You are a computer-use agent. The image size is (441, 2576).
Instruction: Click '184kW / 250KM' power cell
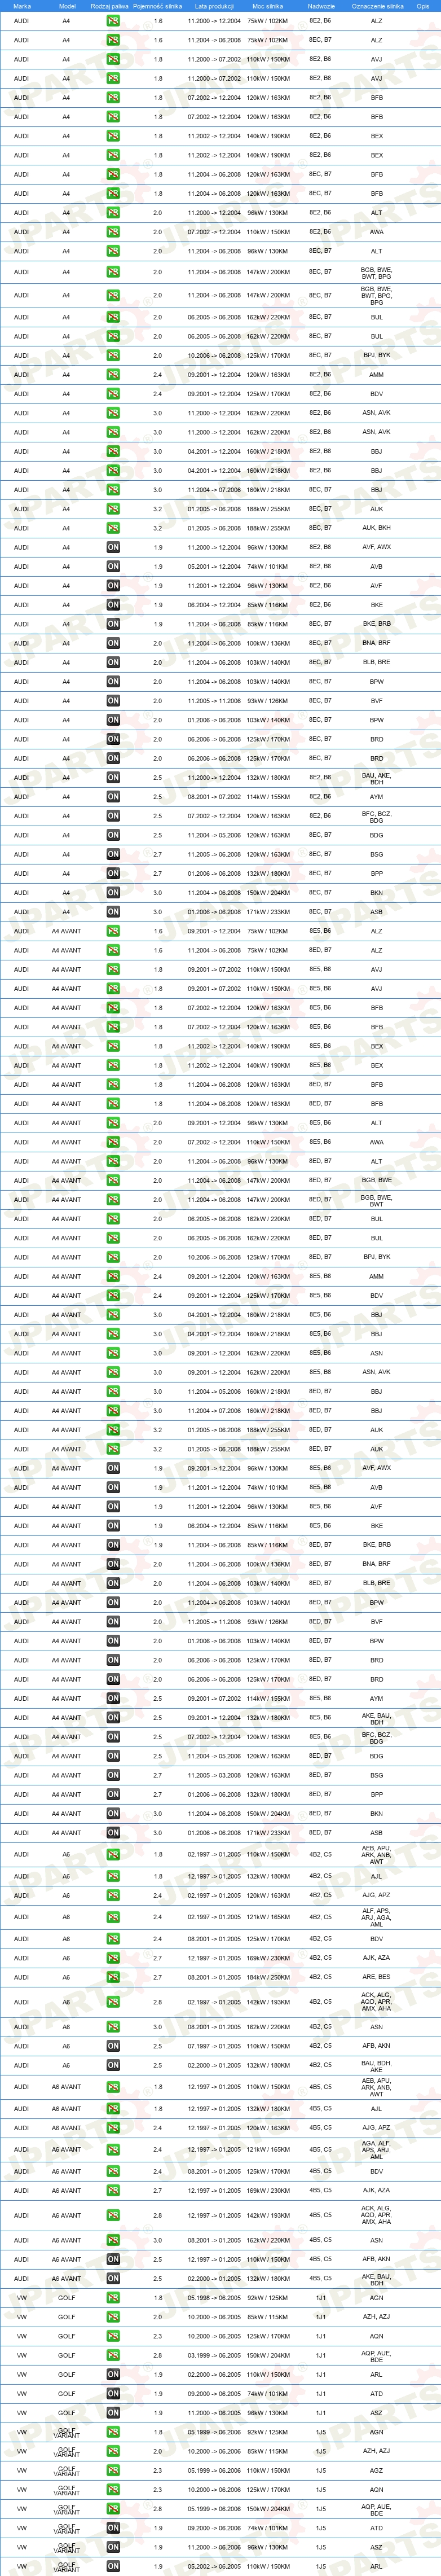267,1977
